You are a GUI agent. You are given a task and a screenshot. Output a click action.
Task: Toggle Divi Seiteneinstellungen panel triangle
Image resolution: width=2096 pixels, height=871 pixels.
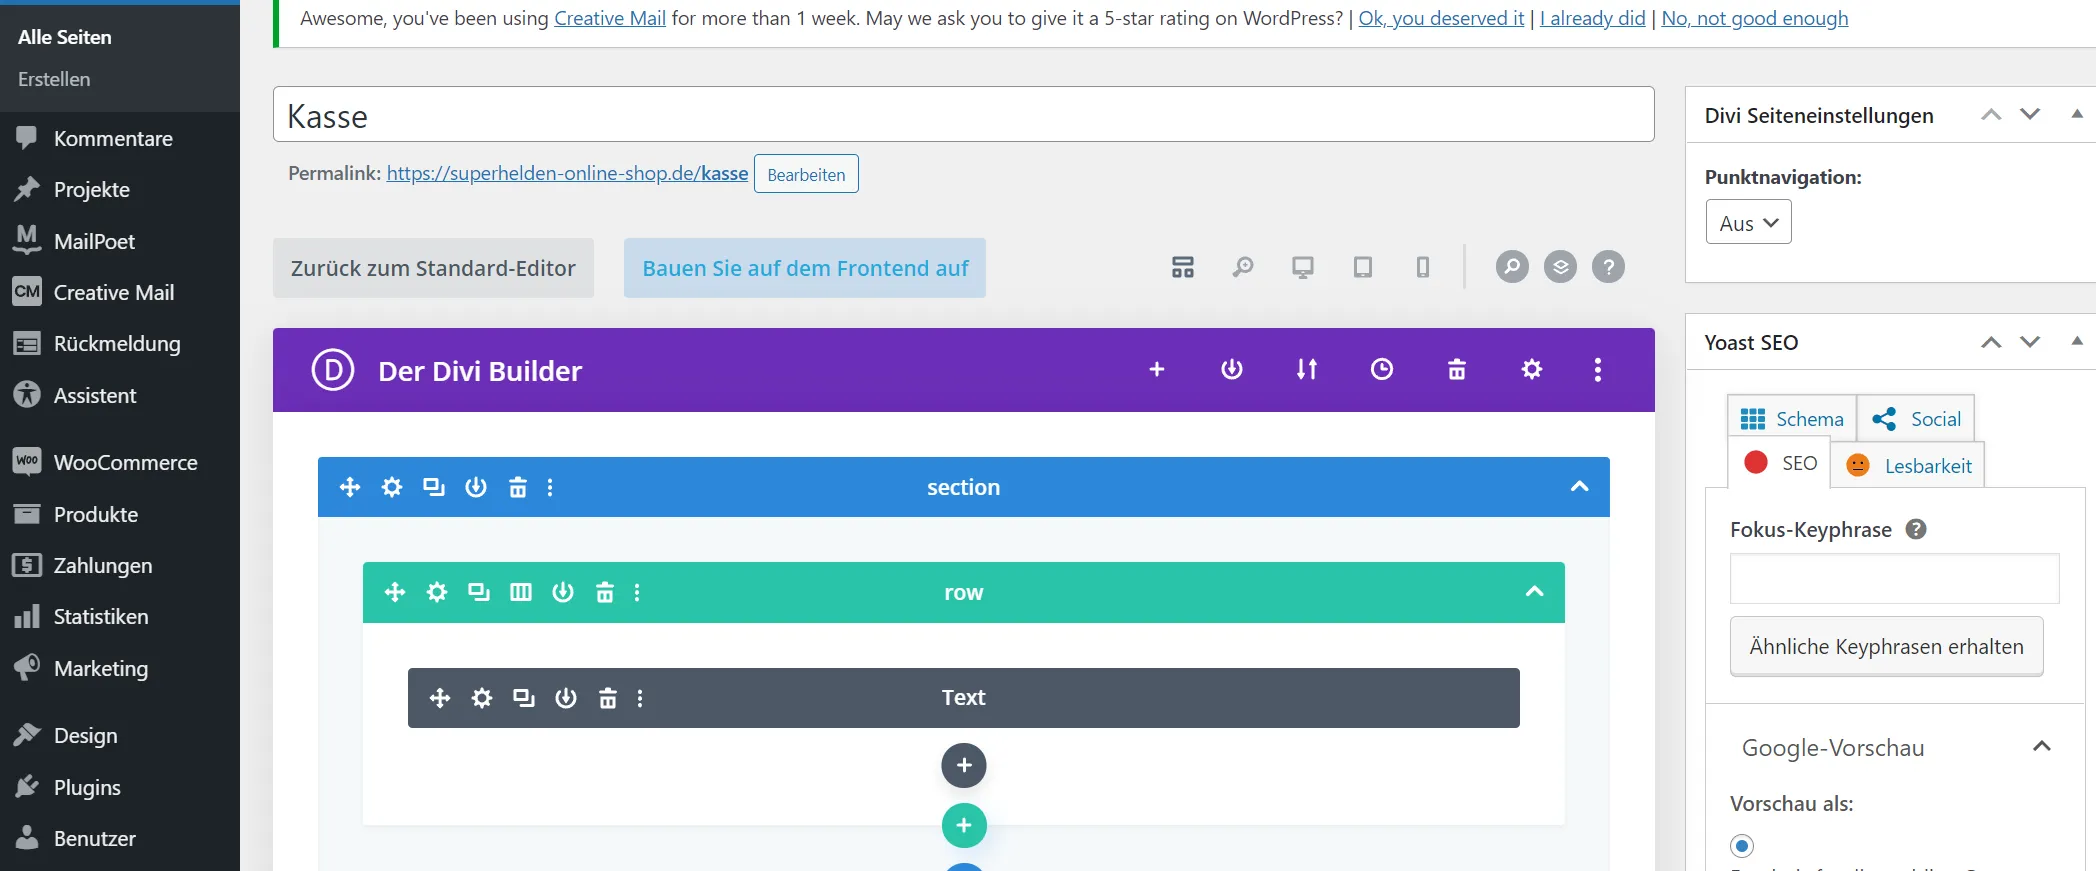click(x=2077, y=114)
